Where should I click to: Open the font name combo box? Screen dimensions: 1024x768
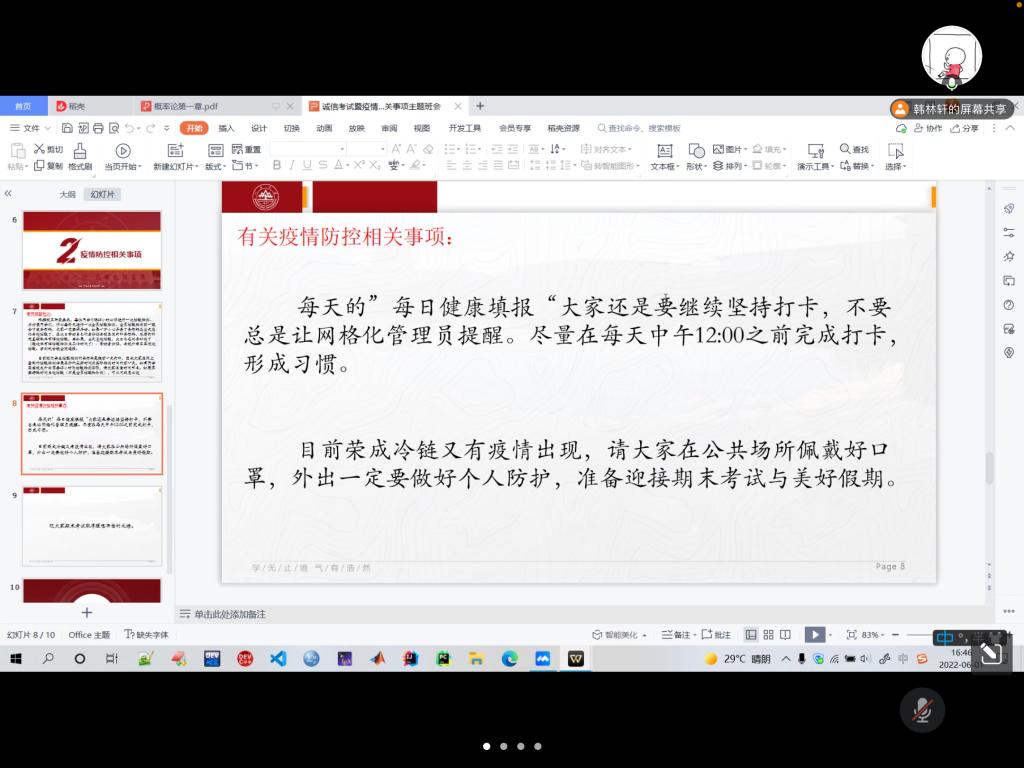pyautogui.click(x=308, y=148)
